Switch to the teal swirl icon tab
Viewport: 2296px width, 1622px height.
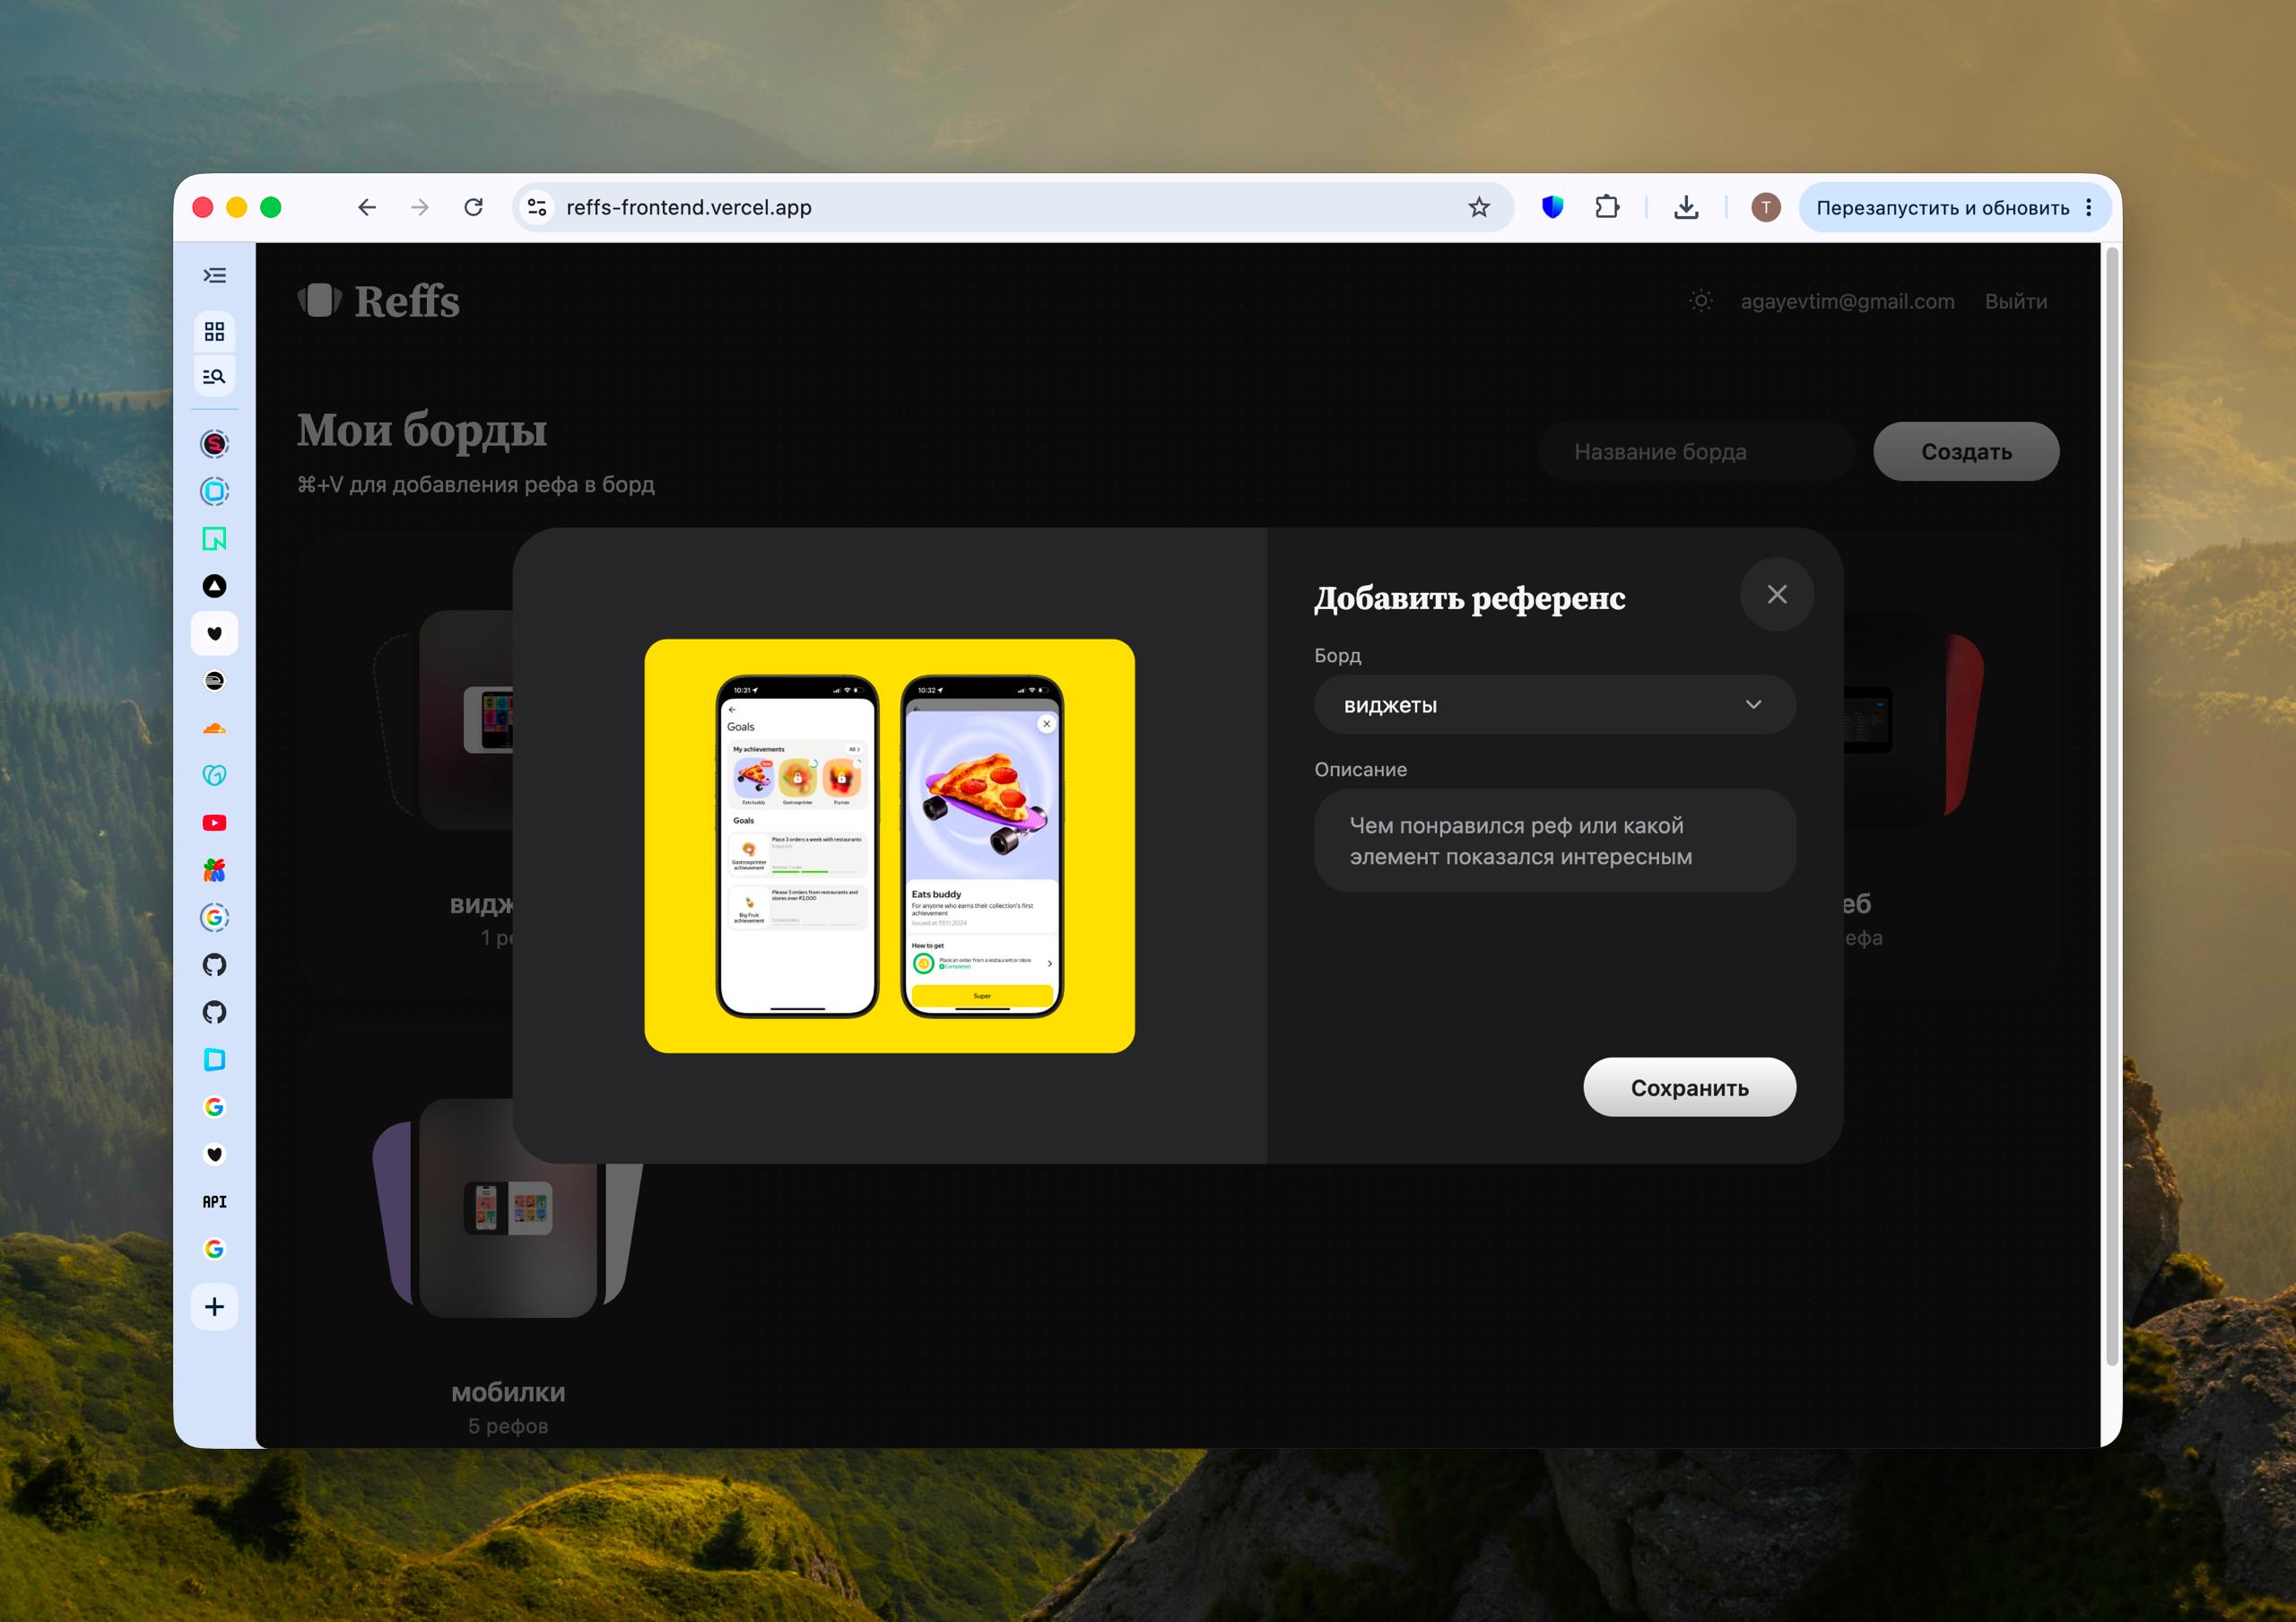tap(214, 775)
